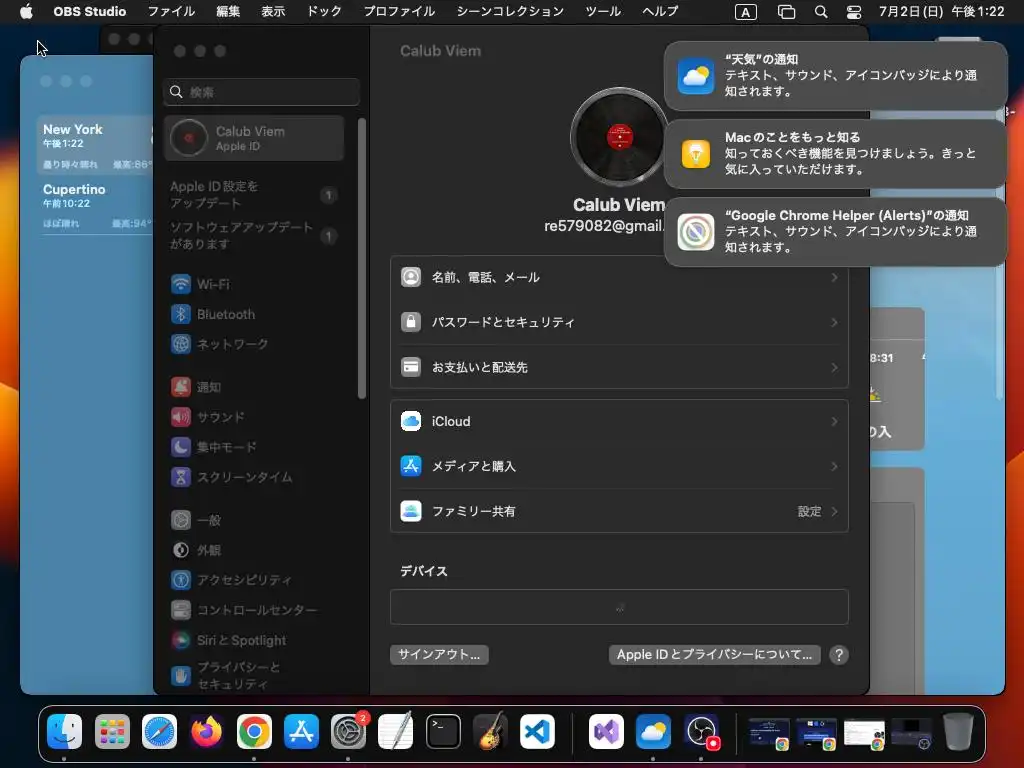
Task: Open iCloud settings row
Action: [619, 421]
